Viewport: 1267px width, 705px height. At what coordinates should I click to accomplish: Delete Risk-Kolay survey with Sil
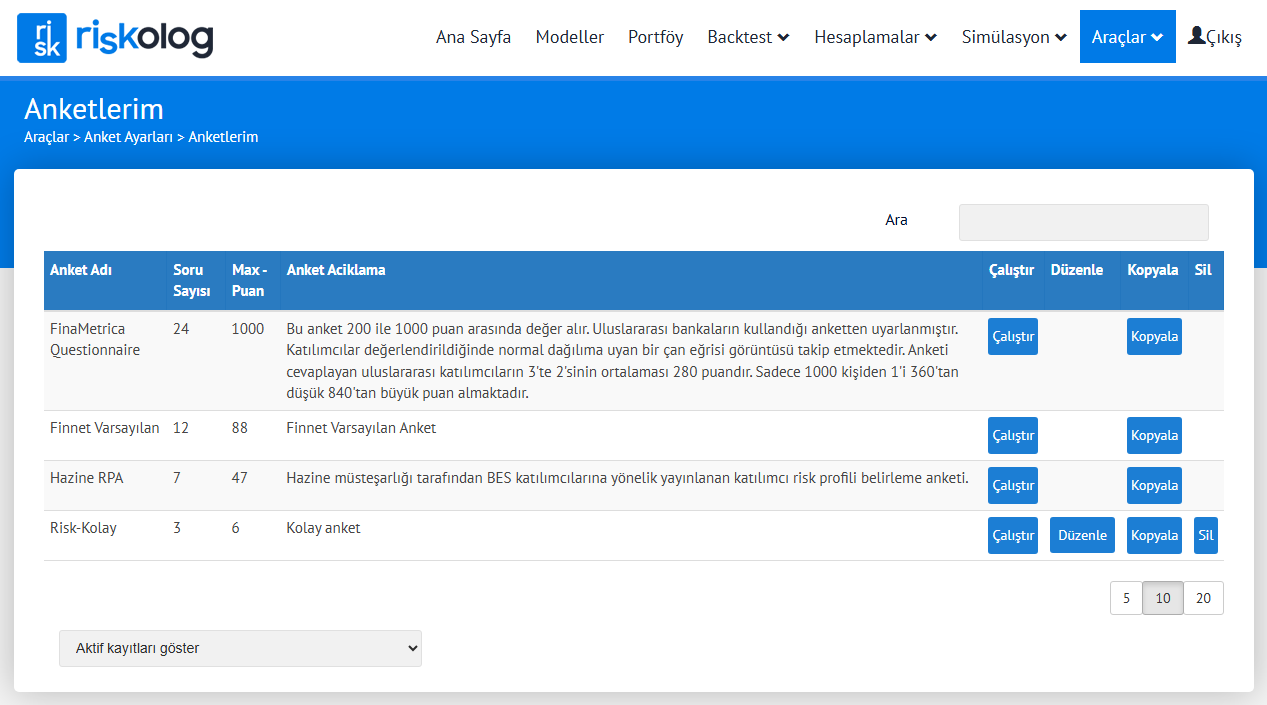click(1206, 535)
